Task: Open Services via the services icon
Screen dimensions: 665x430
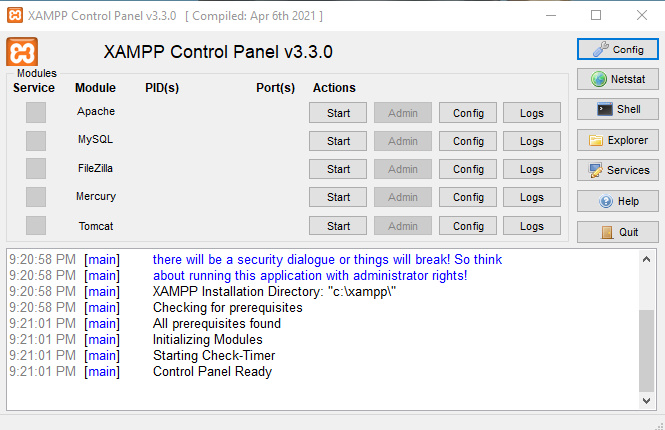Action: pos(617,170)
